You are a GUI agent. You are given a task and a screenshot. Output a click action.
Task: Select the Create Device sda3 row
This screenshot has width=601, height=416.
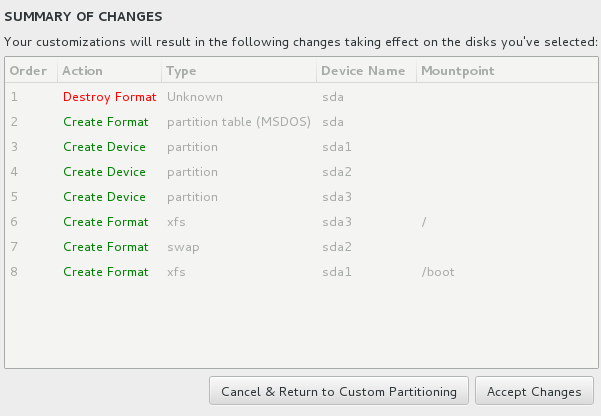pyautogui.click(x=301, y=197)
